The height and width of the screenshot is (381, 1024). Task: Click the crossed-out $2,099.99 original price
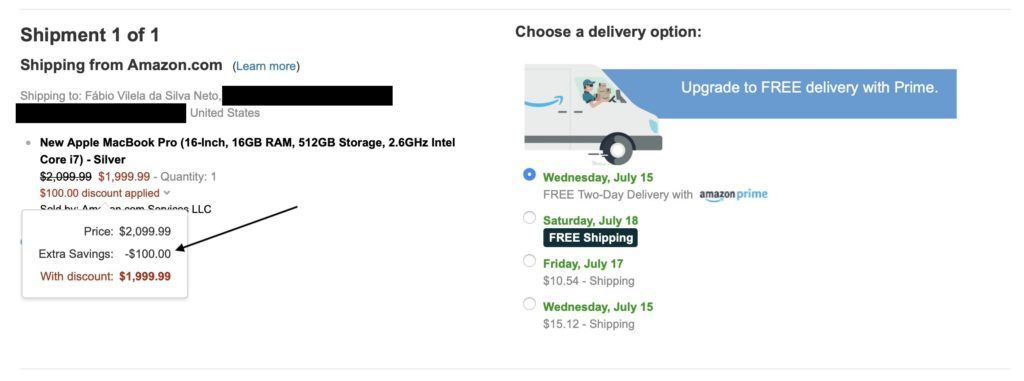click(x=66, y=176)
